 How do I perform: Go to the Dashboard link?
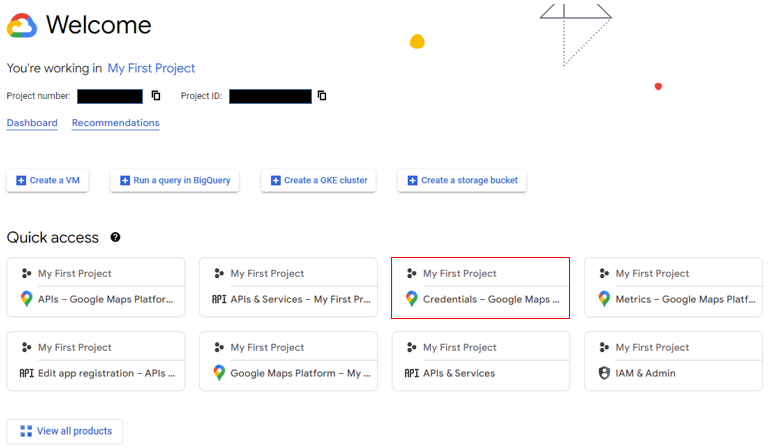32,123
